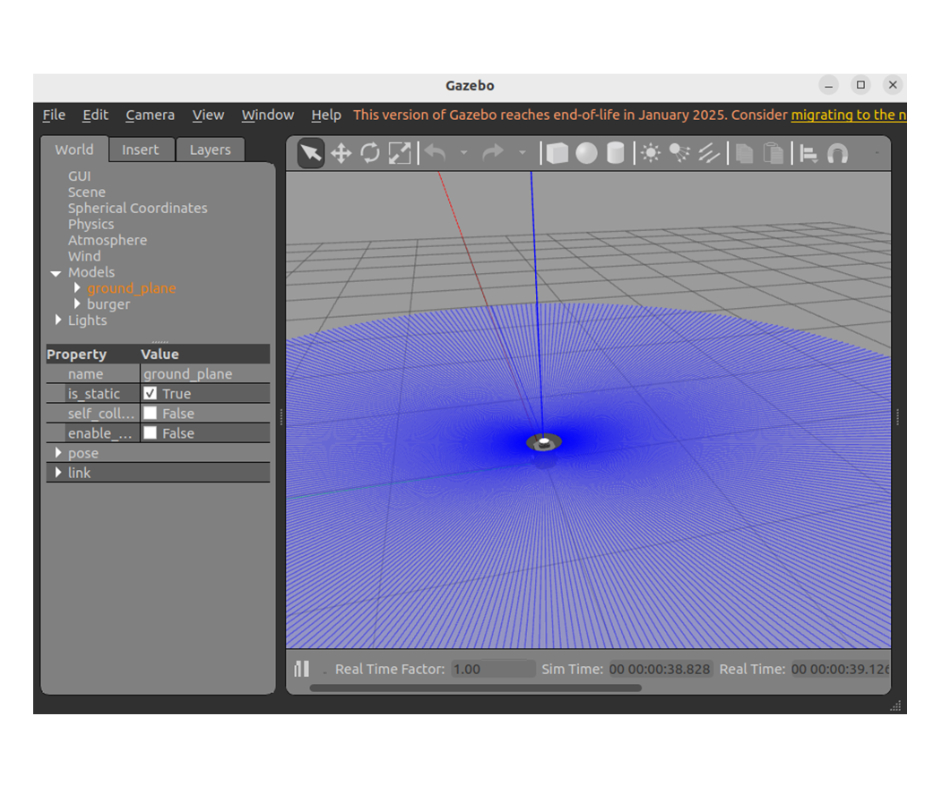
Task: Insert a sphere shape
Action: click(587, 153)
